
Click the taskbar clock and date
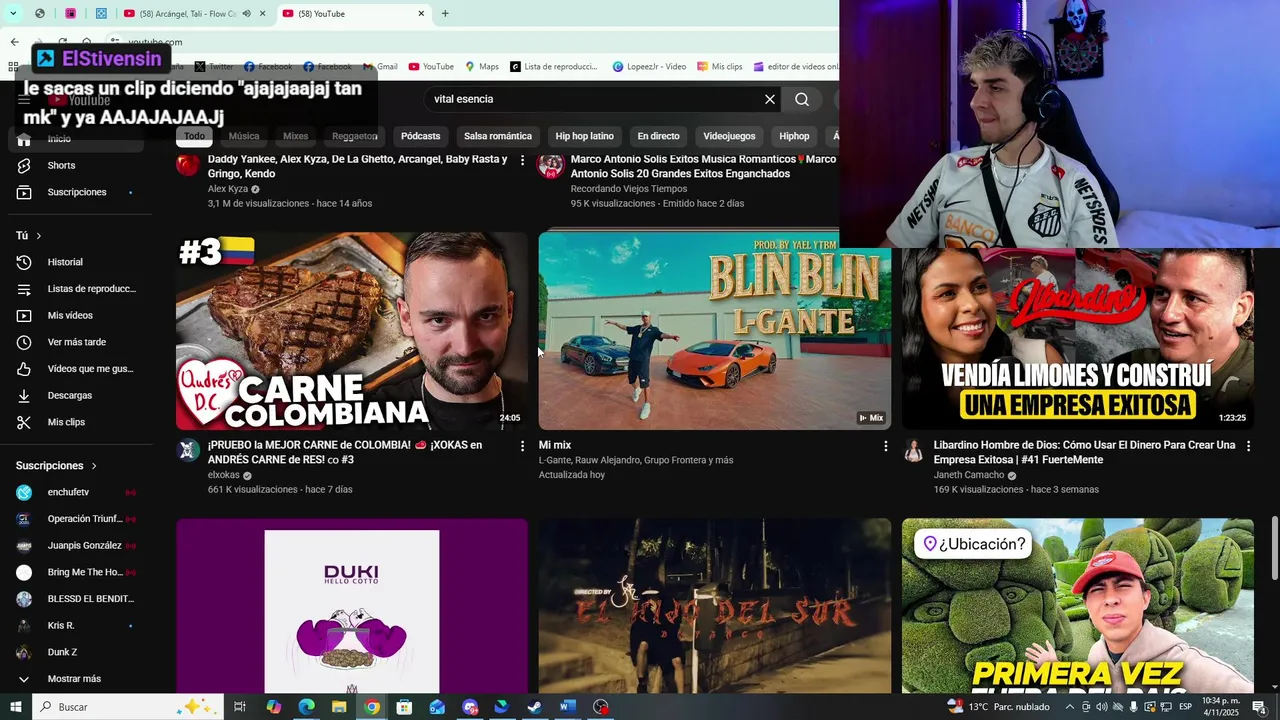[1221, 707]
